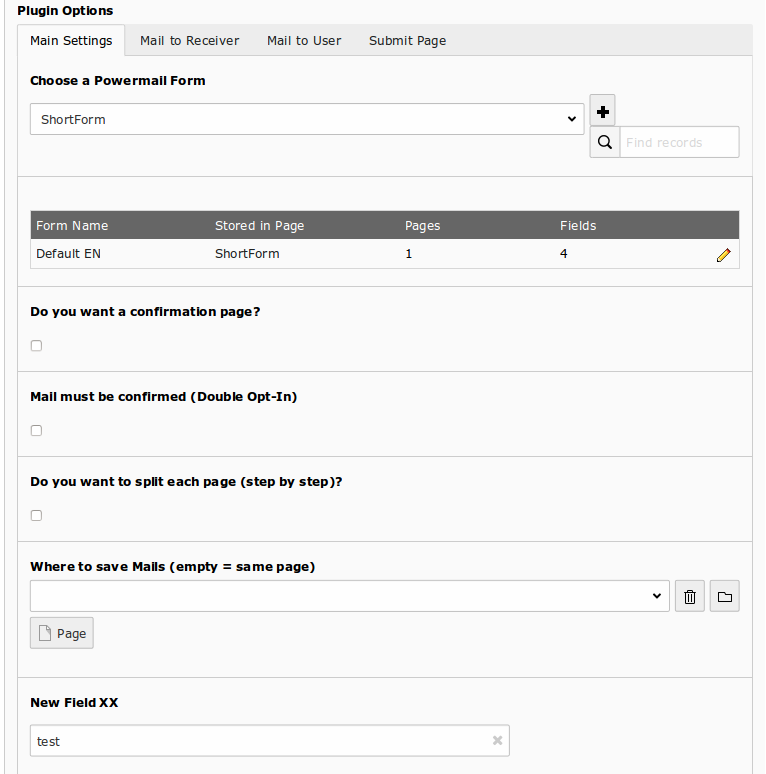Check the split each page step by step option

pyautogui.click(x=37, y=516)
